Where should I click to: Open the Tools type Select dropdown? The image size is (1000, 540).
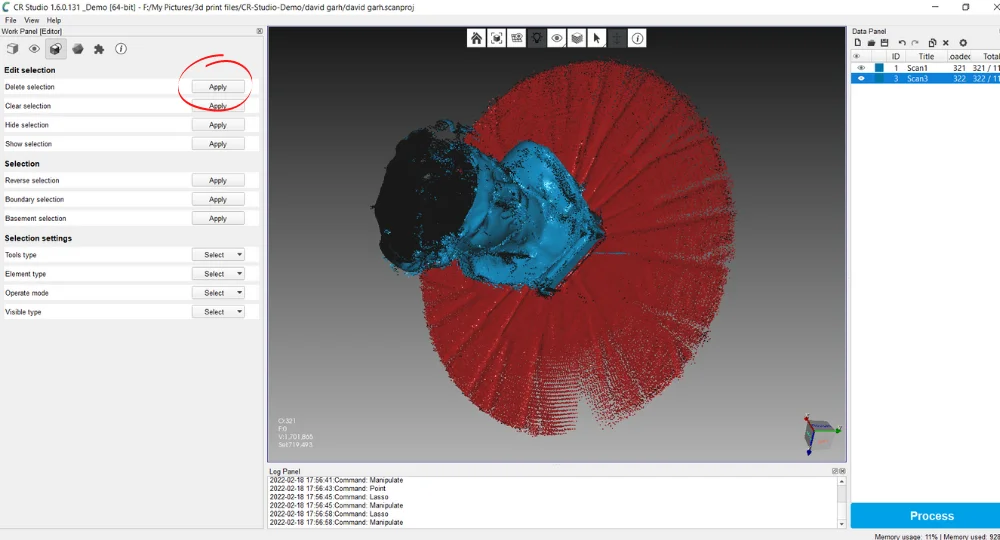pyautogui.click(x=218, y=254)
